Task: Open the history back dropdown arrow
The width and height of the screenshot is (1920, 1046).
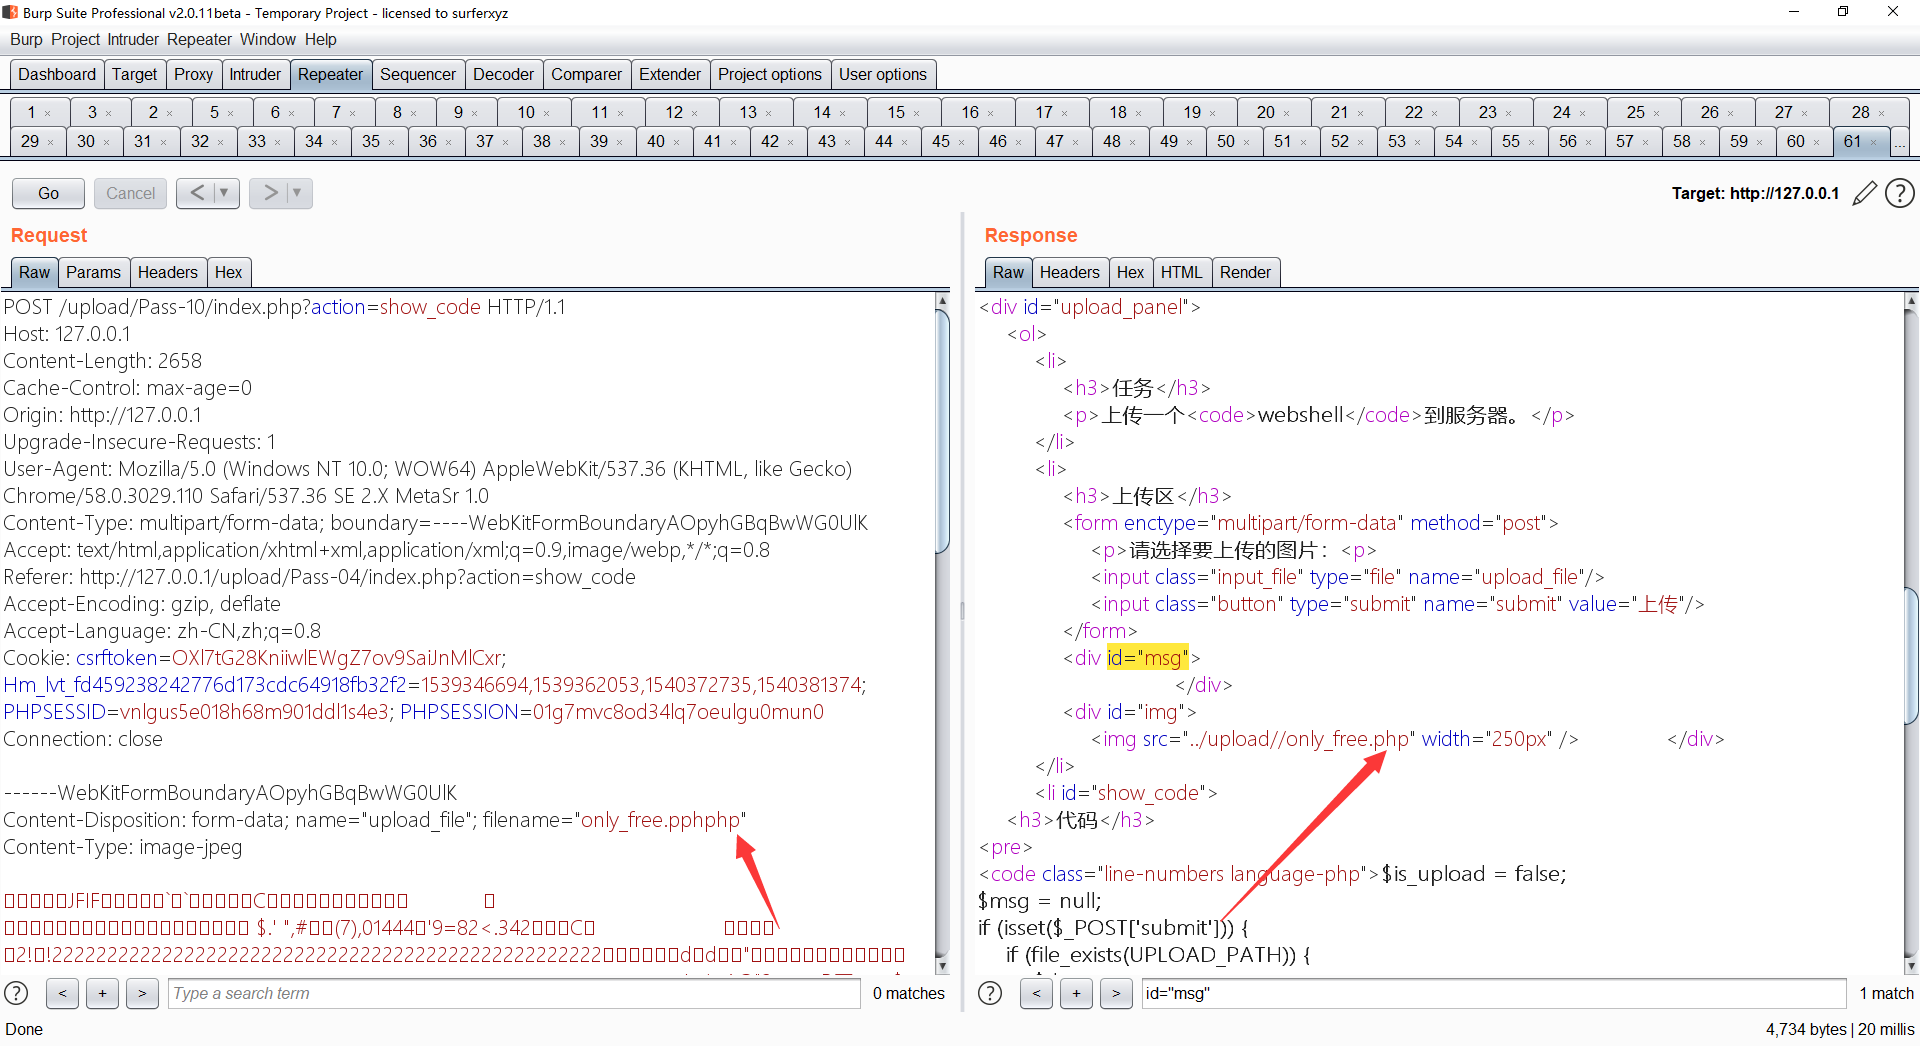Action: point(225,193)
